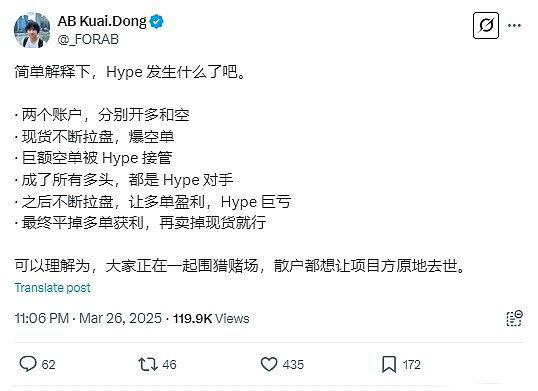538x391 pixels.
Task: Open AB Kuai.Dong profile picture
Action: click(32, 30)
